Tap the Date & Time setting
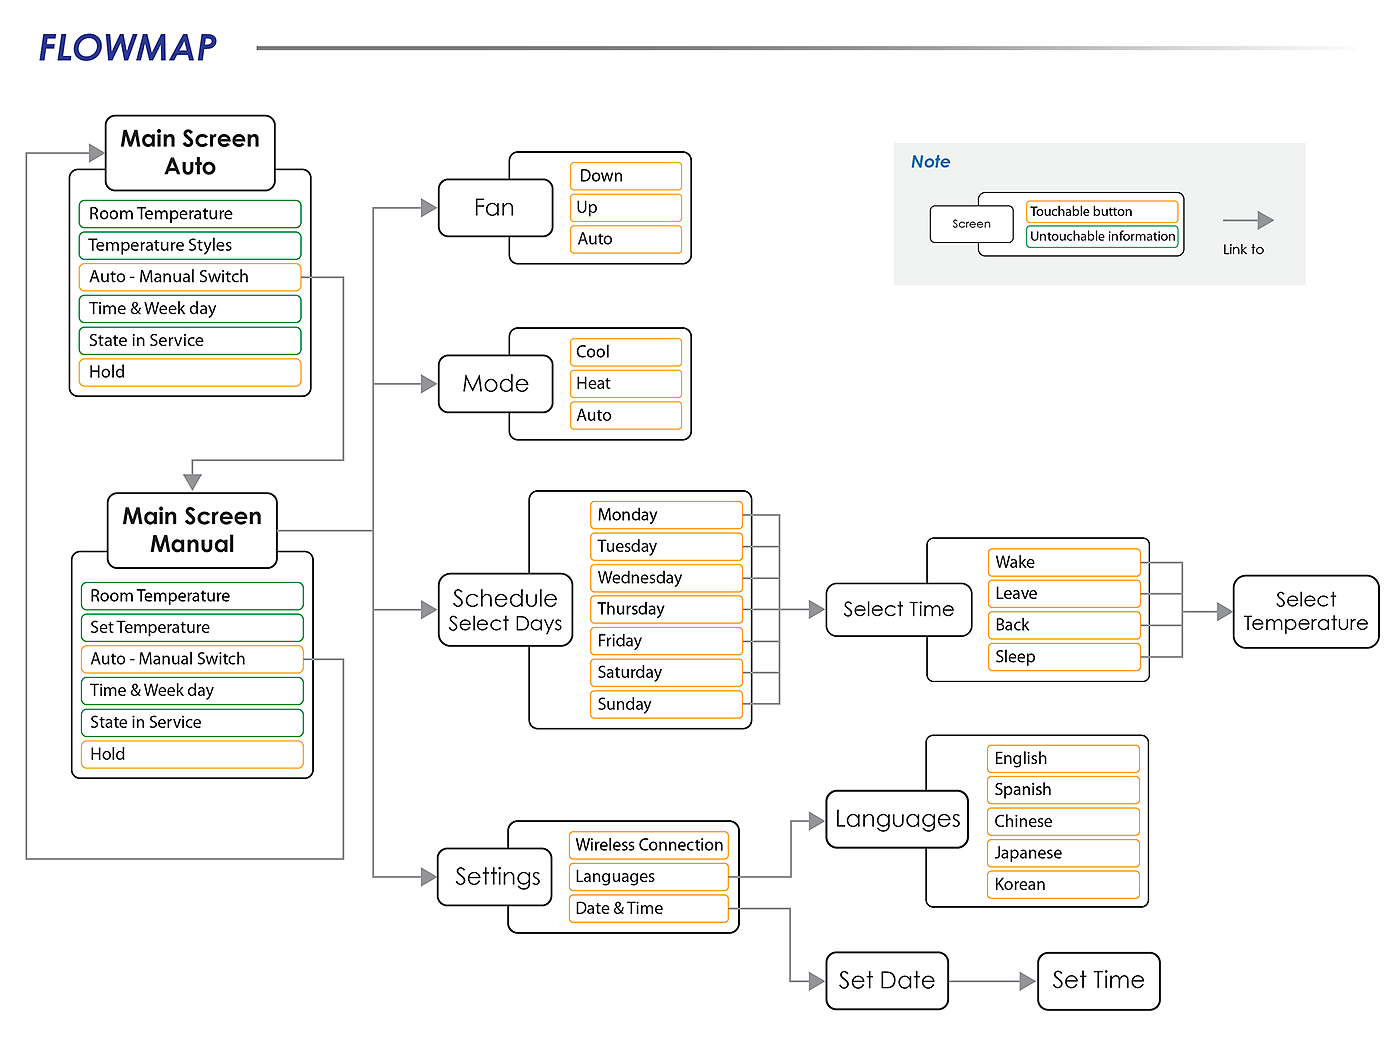 click(x=649, y=909)
